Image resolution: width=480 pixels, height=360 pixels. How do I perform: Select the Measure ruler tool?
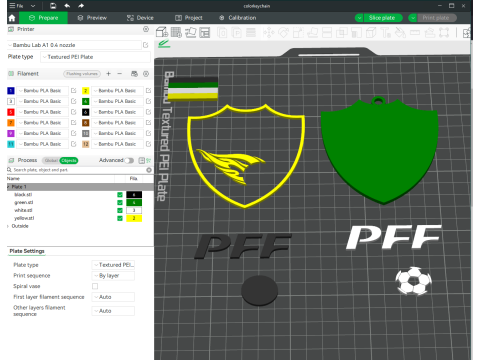[x=415, y=33]
